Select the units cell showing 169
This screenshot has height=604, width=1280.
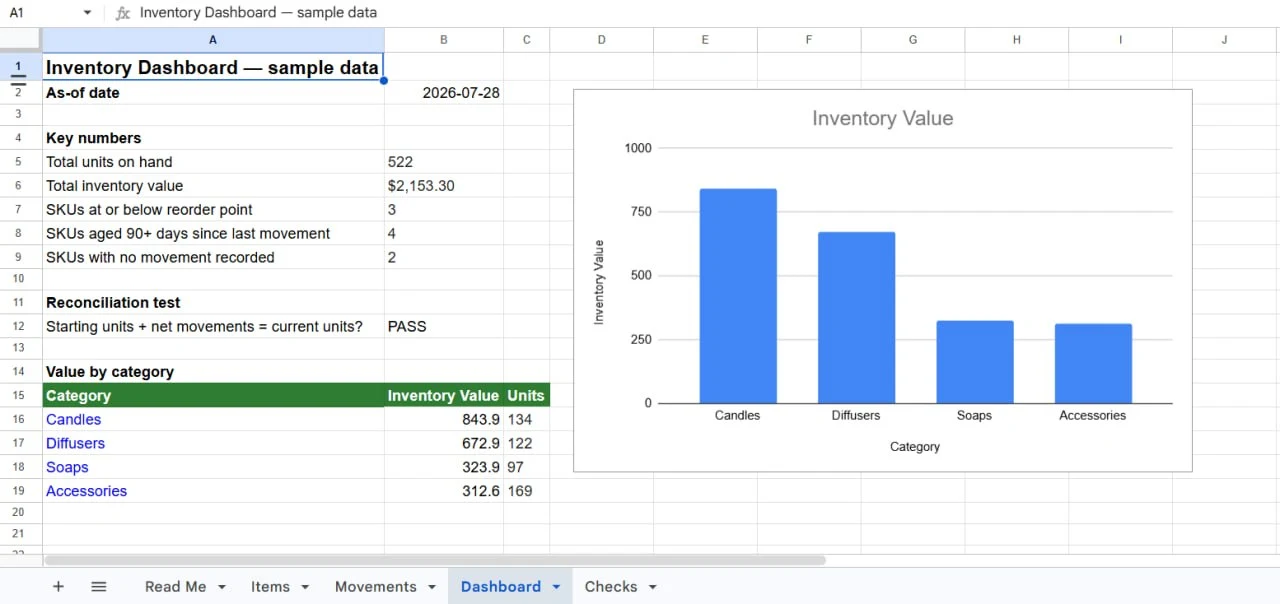tap(527, 492)
